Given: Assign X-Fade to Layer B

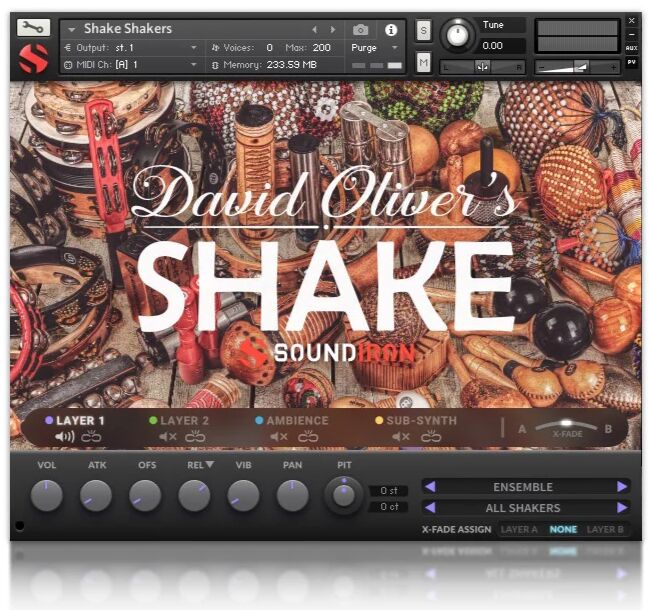Looking at the screenshot, I should (605, 529).
